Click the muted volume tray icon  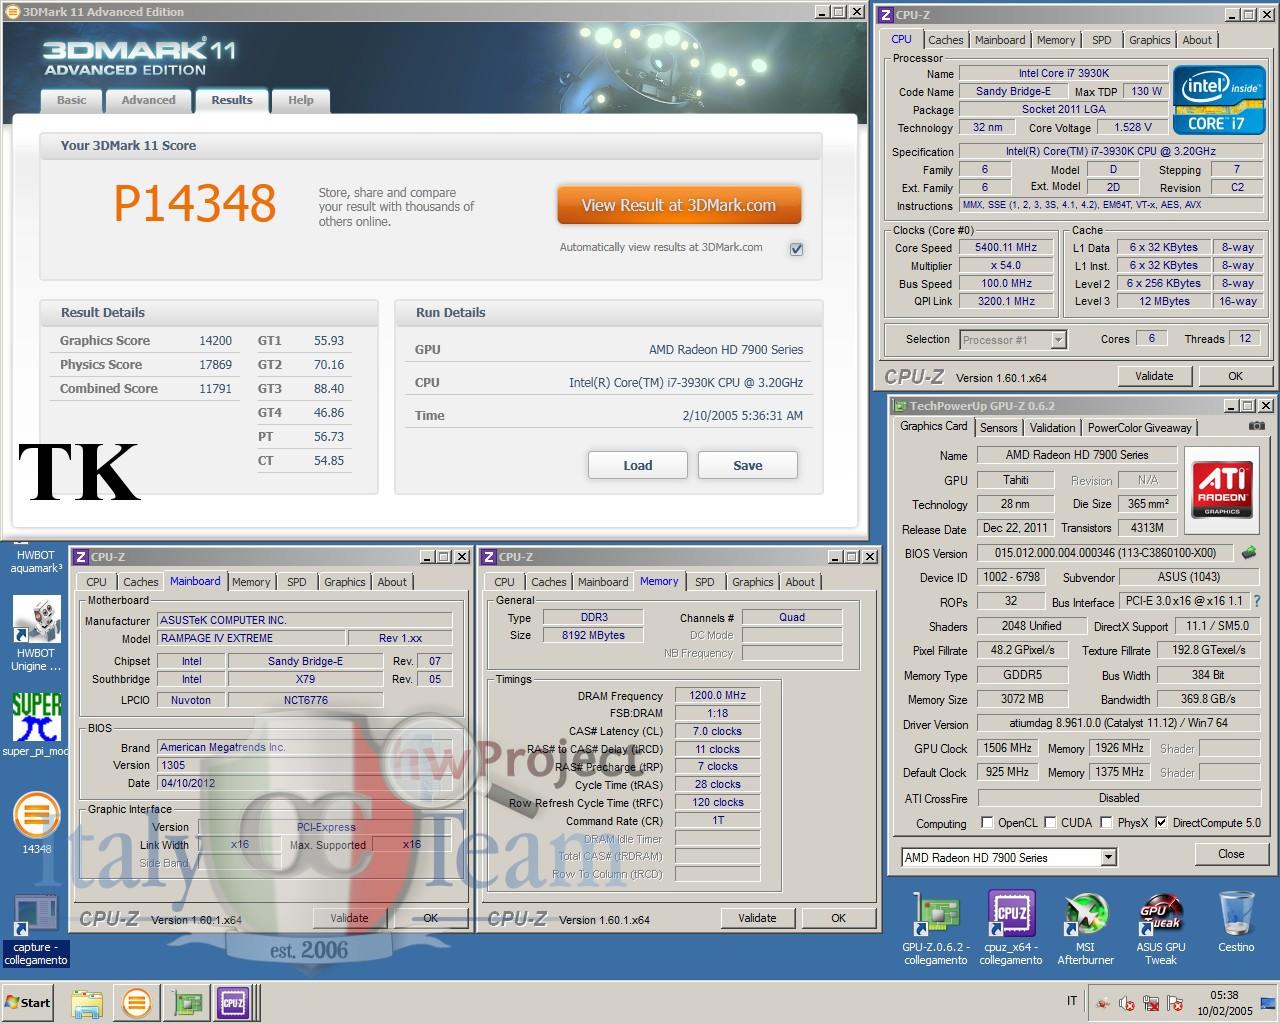[1126, 1002]
